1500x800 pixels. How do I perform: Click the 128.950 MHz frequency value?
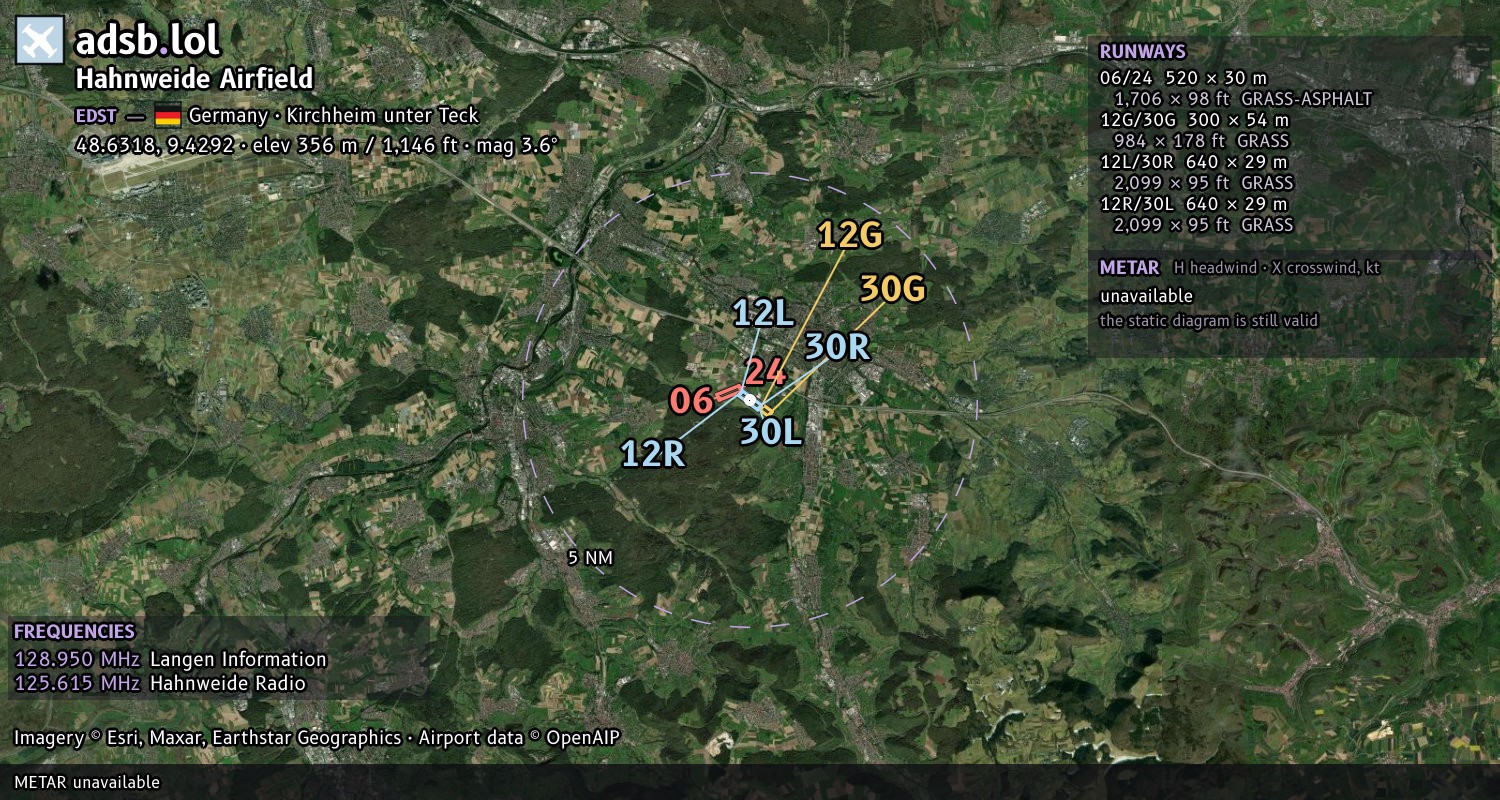(x=77, y=660)
